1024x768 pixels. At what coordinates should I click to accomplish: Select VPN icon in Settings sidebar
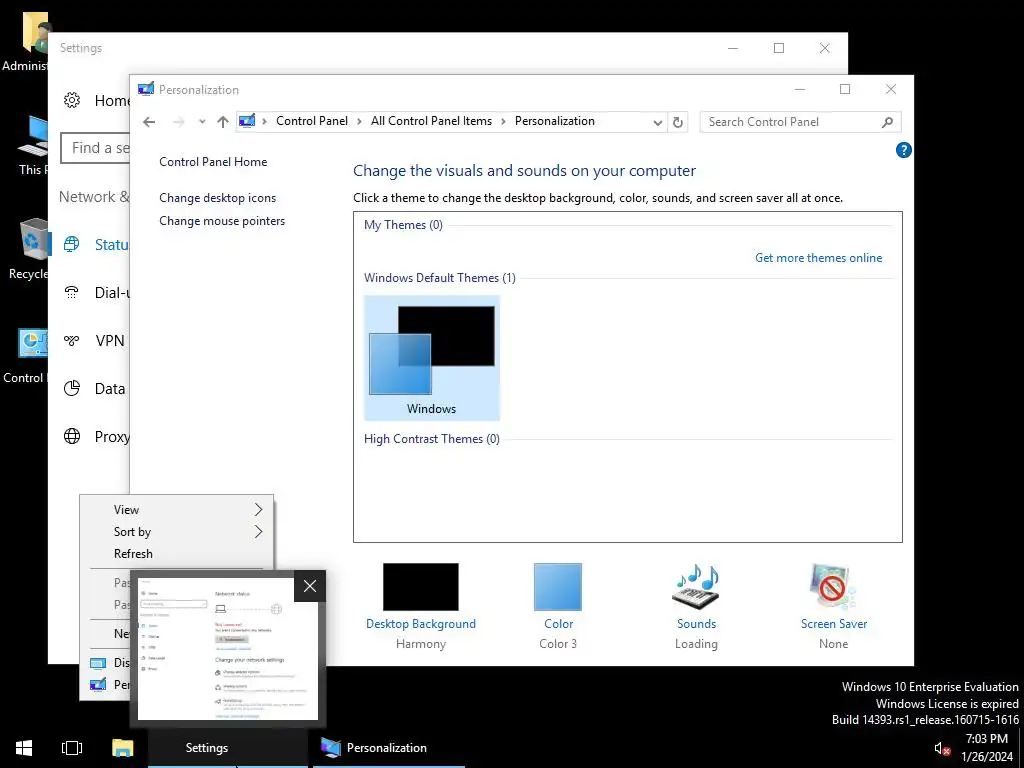[72, 340]
